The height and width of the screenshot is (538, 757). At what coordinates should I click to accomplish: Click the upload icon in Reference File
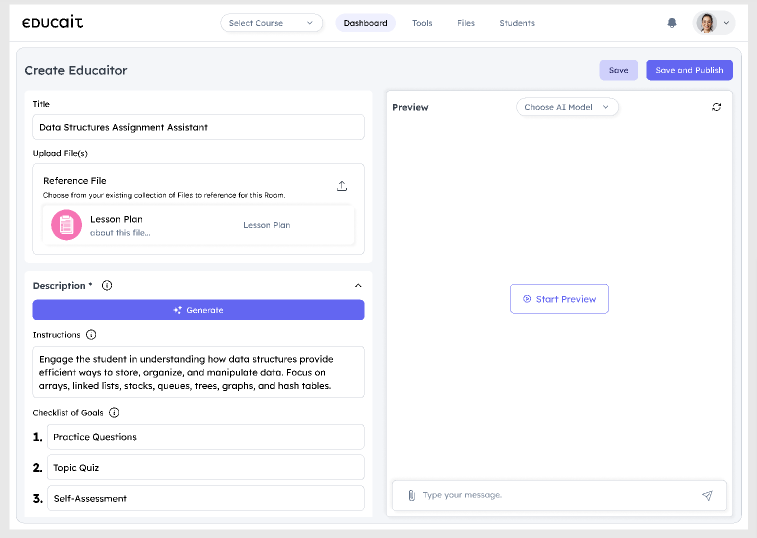click(x=342, y=186)
